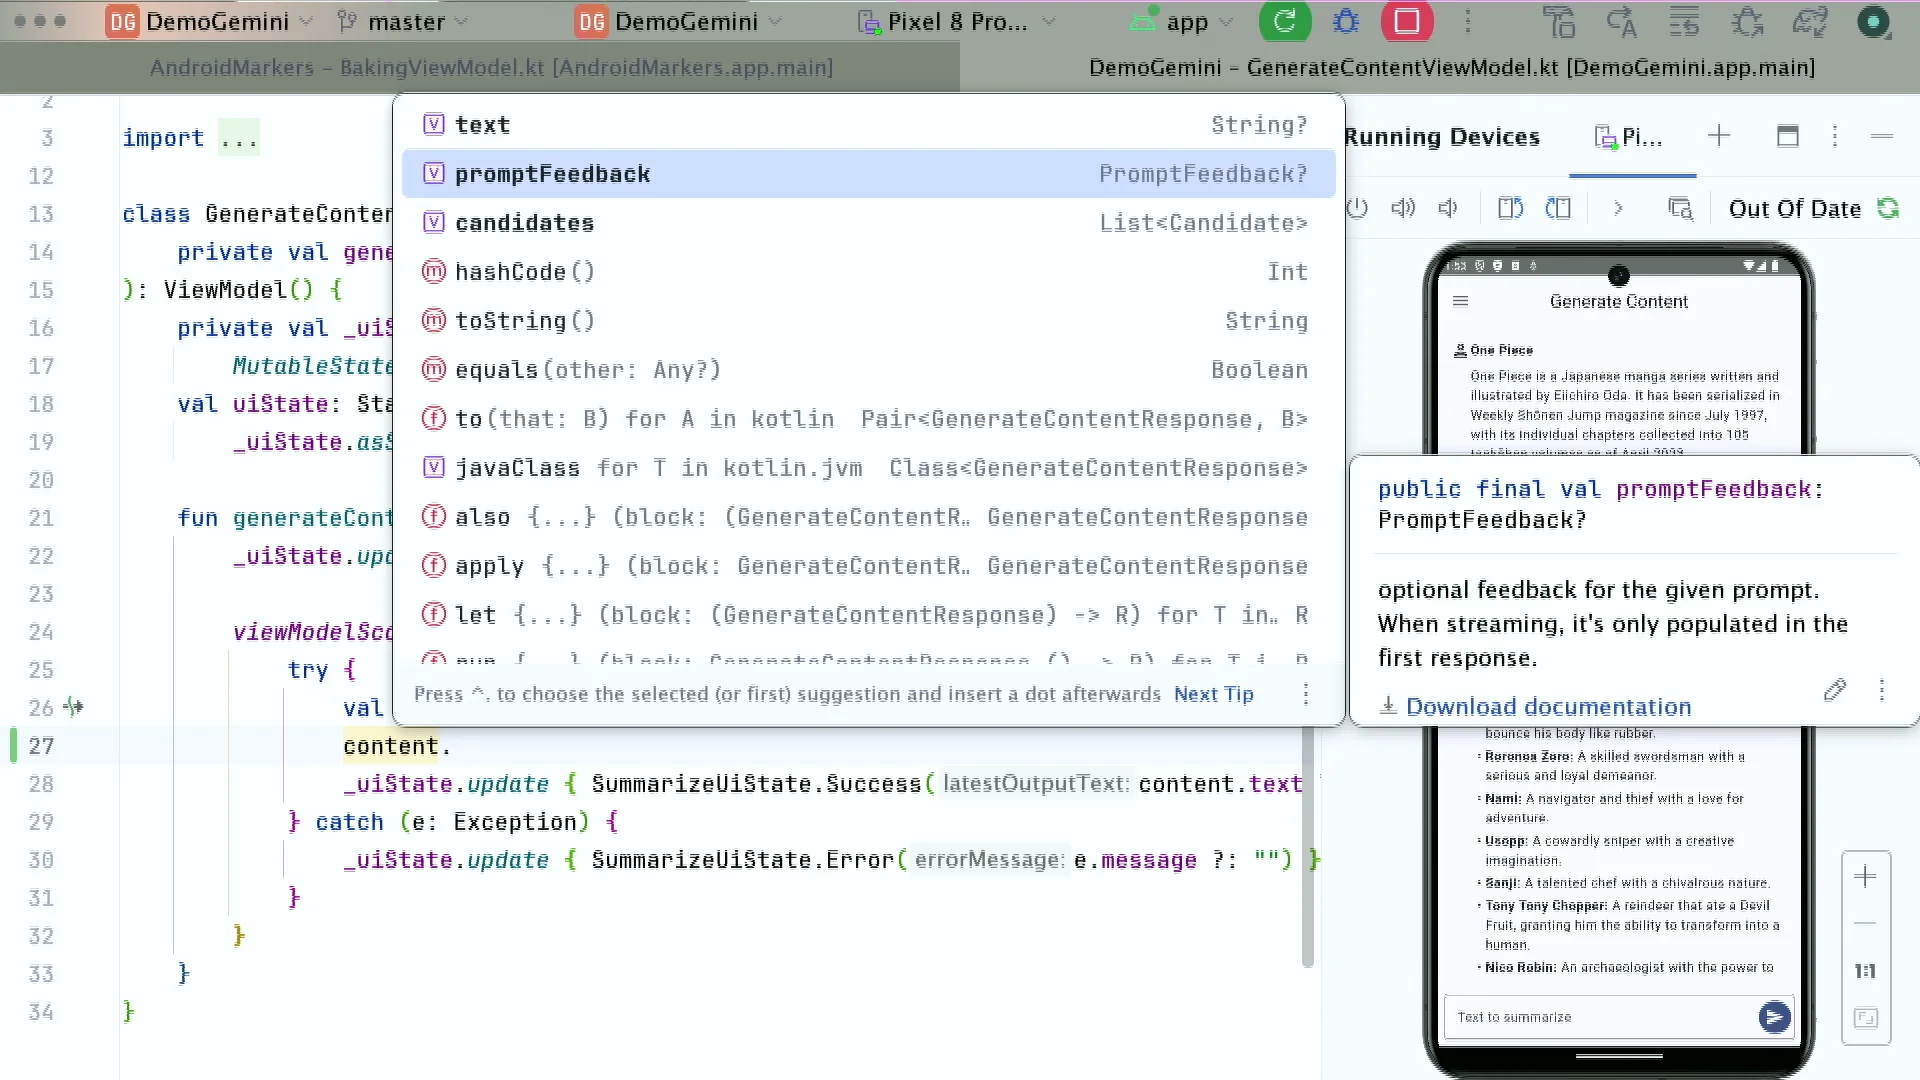Image resolution: width=1920 pixels, height=1080 pixels.
Task: Open the emulator app hamburger menu
Action: pyautogui.click(x=1460, y=301)
